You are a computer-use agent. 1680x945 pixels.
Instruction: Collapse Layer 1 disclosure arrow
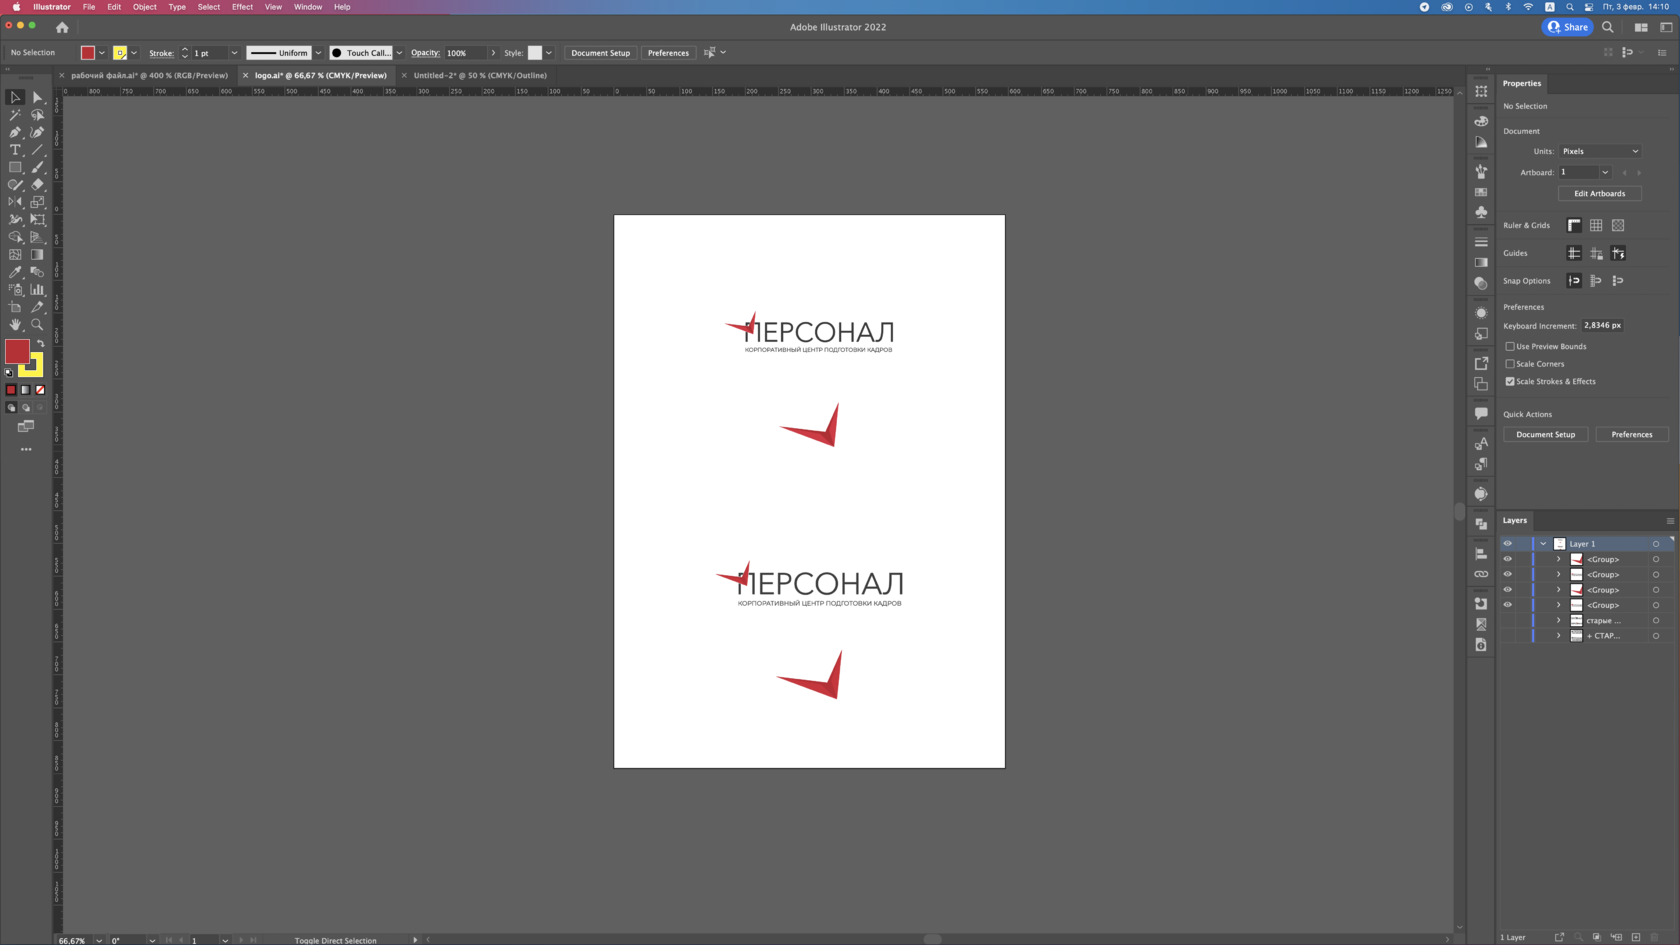click(x=1543, y=544)
